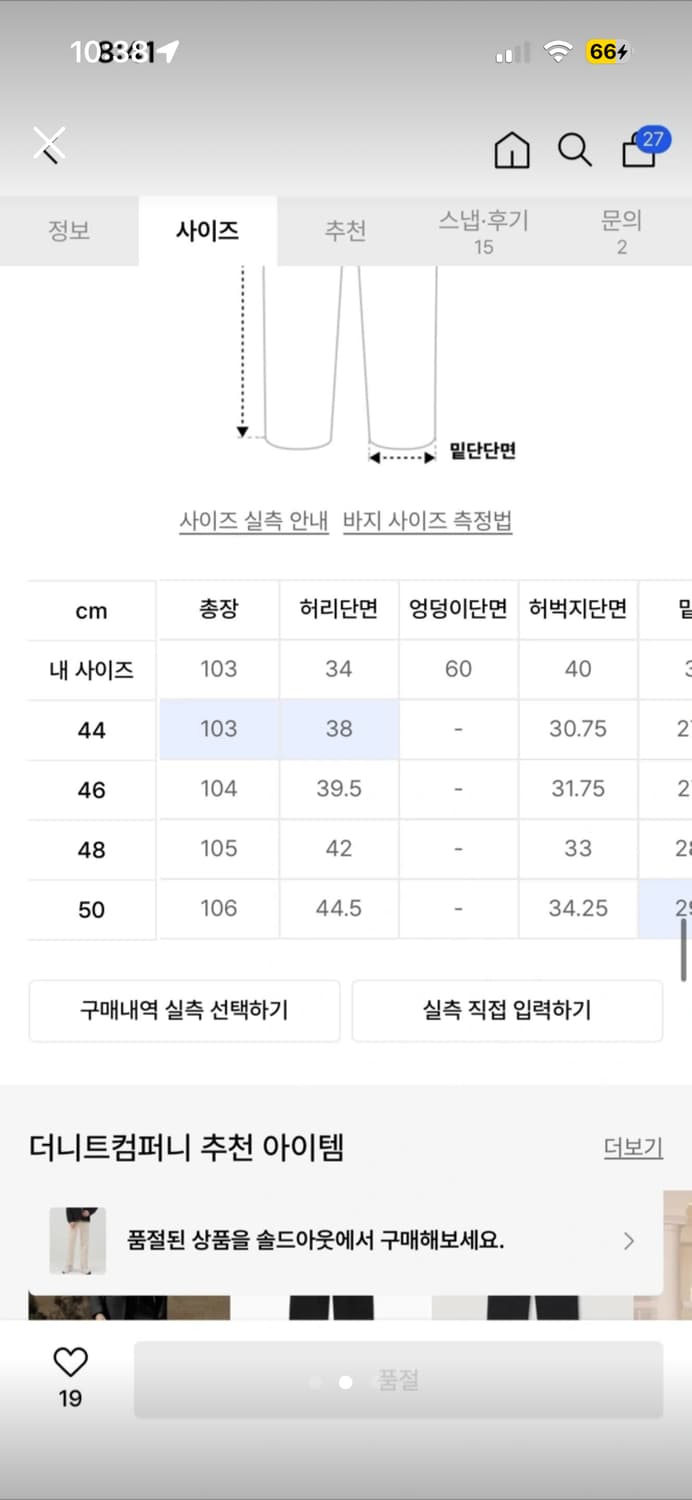Viewport: 692px width, 1500px height.
Task: Tap the pants thumbnail in the sold-out banner
Action: 78,1240
